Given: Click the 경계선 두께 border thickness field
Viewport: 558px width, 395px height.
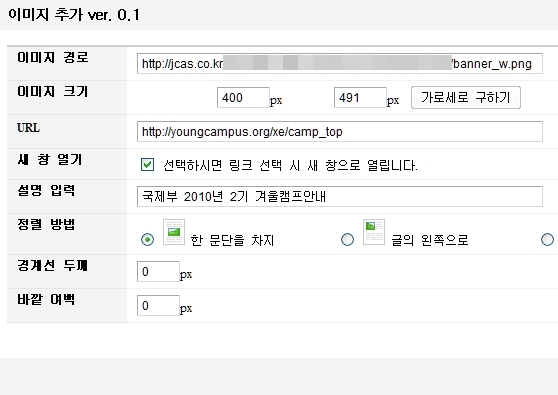Looking at the screenshot, I should [158, 272].
